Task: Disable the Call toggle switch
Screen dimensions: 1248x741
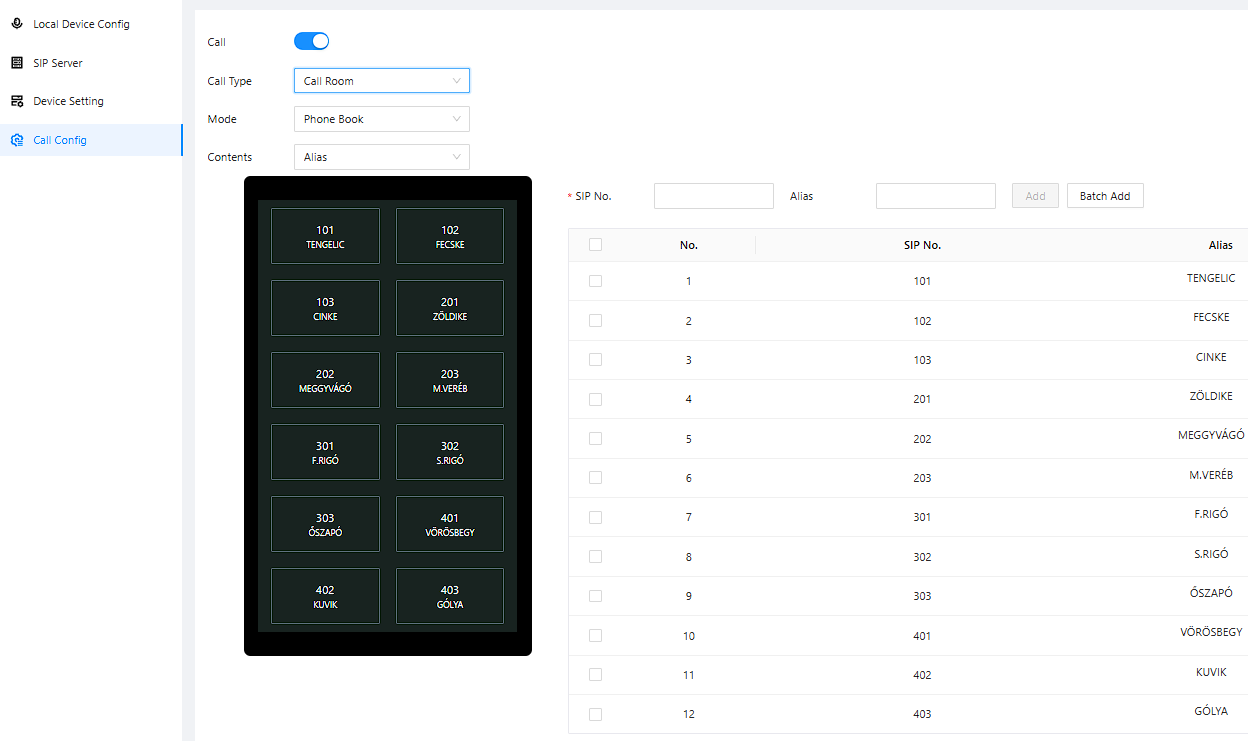Action: [x=311, y=41]
